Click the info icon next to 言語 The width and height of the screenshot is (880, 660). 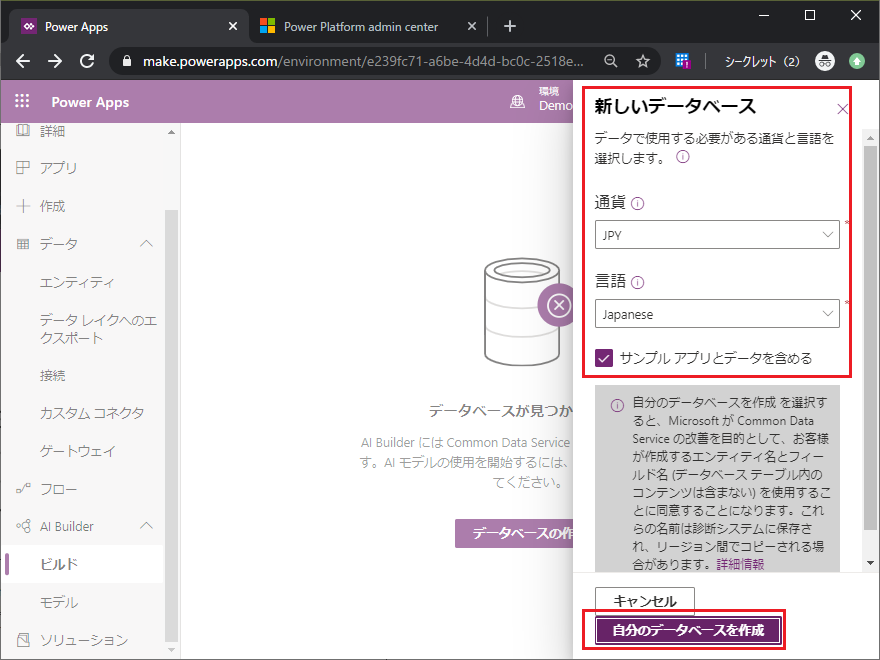pyautogui.click(x=638, y=282)
